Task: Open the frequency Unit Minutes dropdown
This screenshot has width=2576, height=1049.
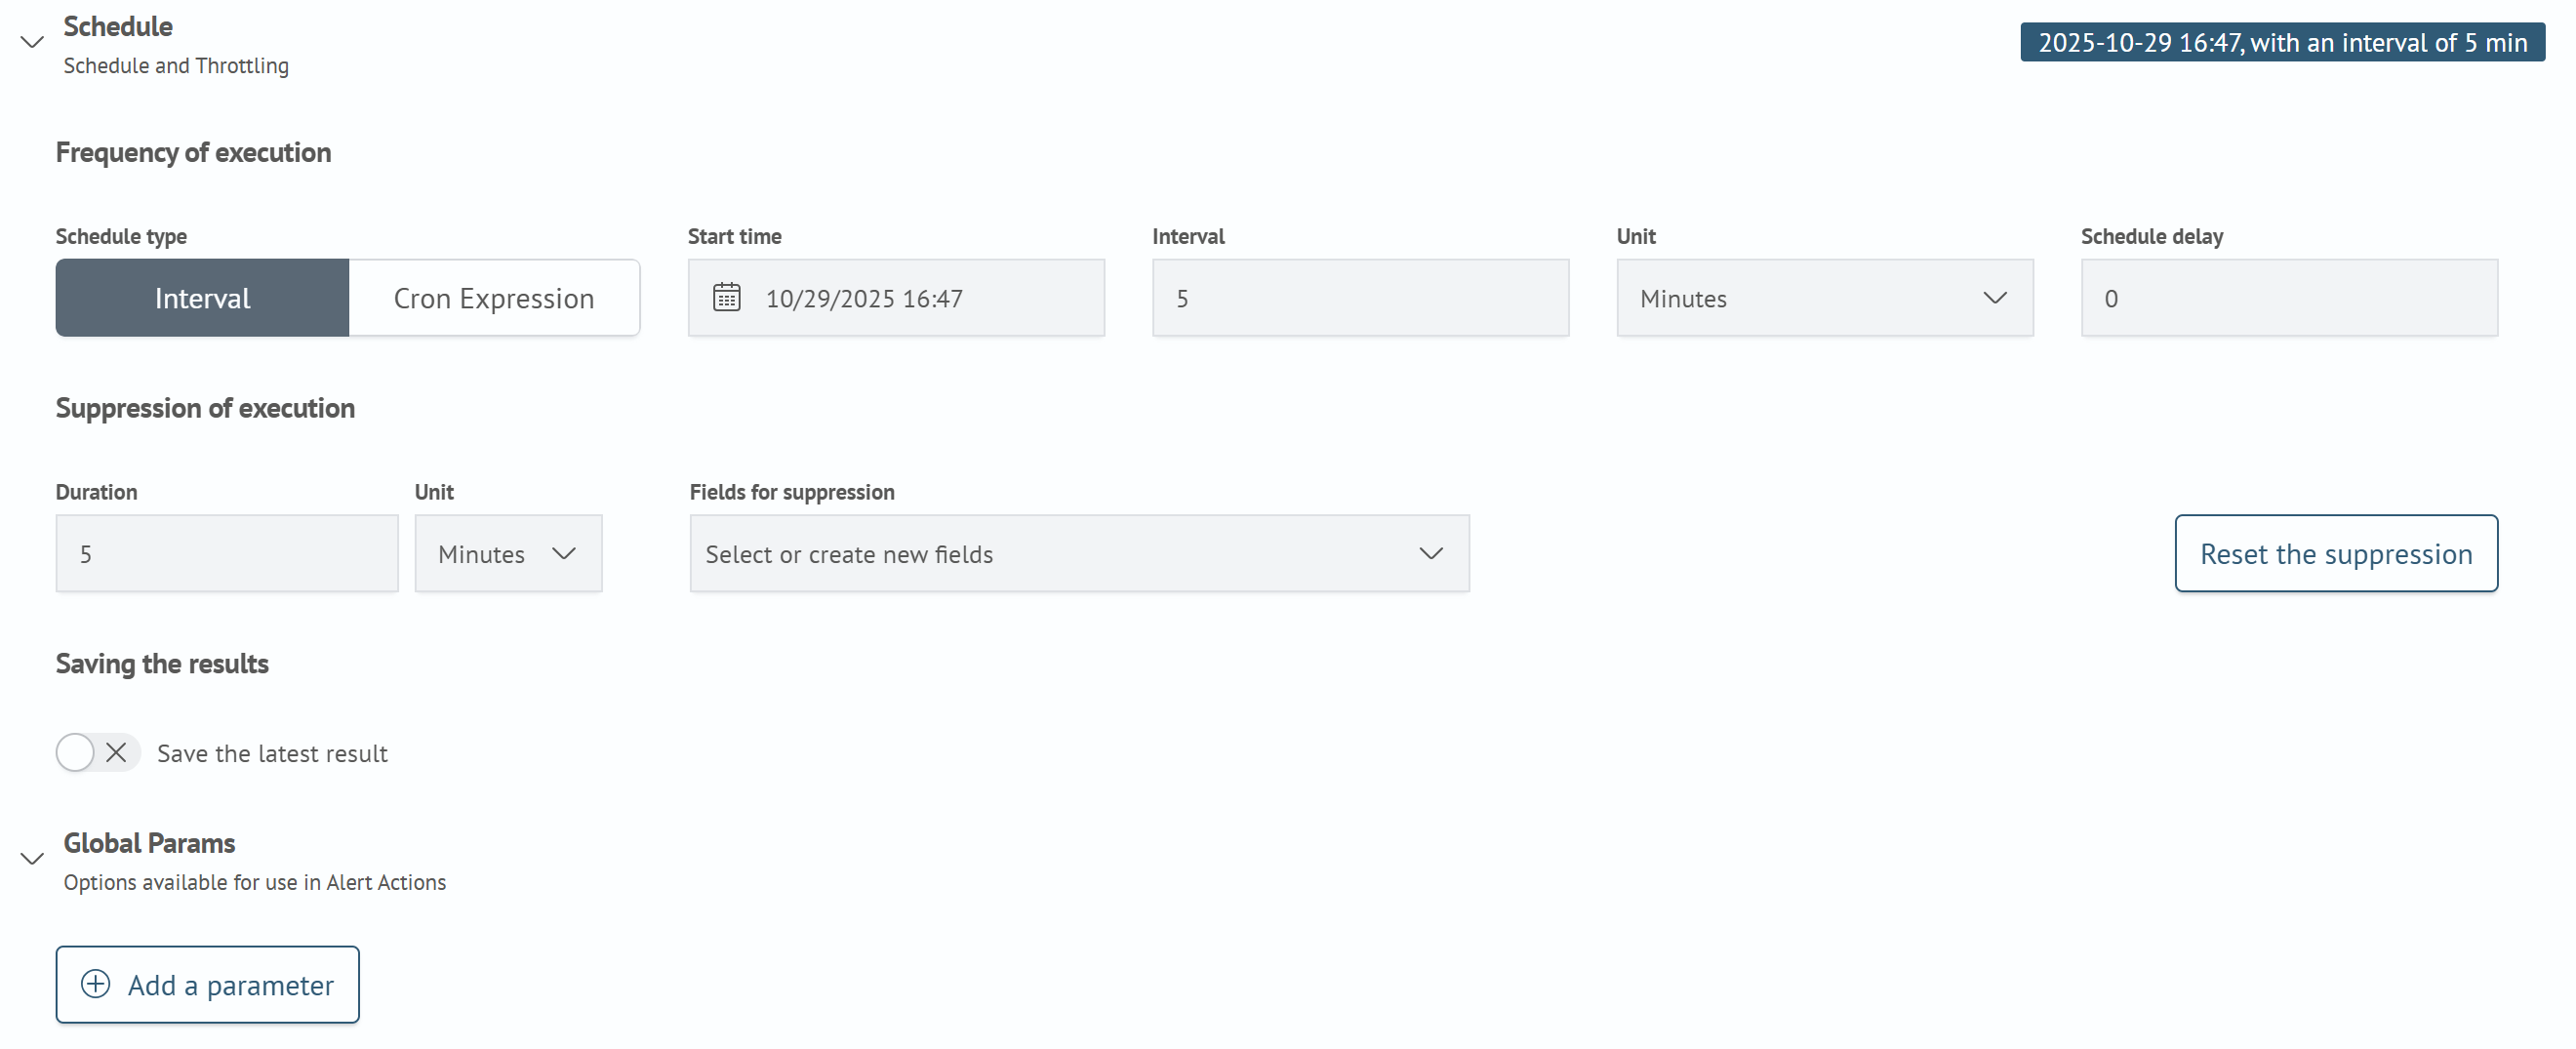Action: click(x=1823, y=298)
